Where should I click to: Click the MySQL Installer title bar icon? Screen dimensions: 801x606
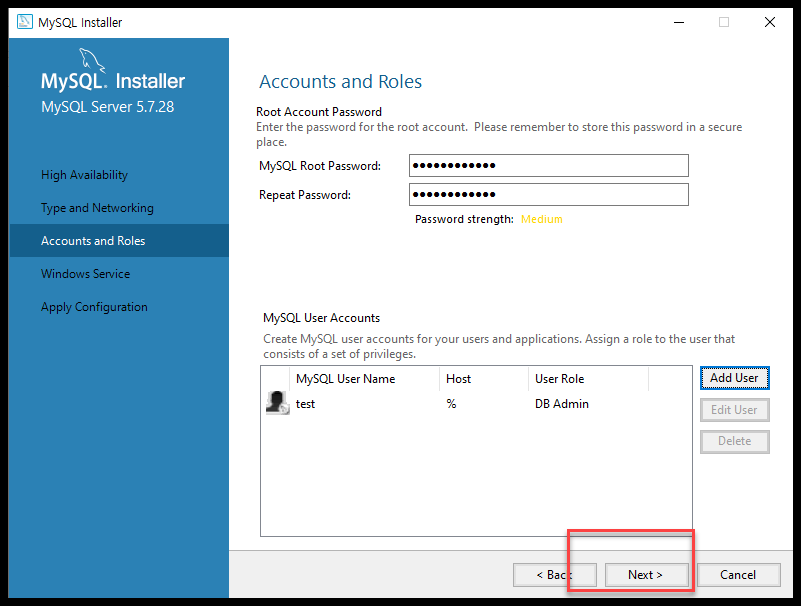click(x=25, y=22)
